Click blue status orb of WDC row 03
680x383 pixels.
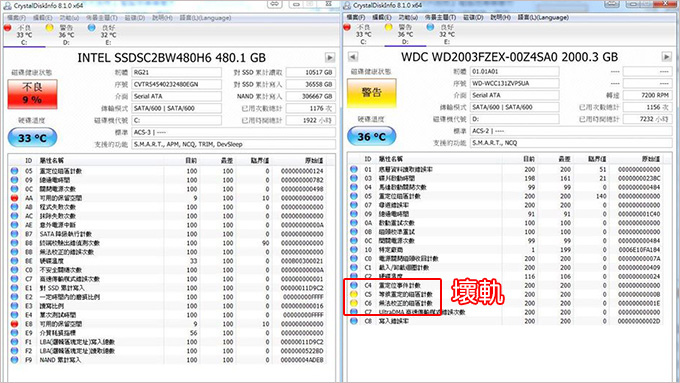354,178
